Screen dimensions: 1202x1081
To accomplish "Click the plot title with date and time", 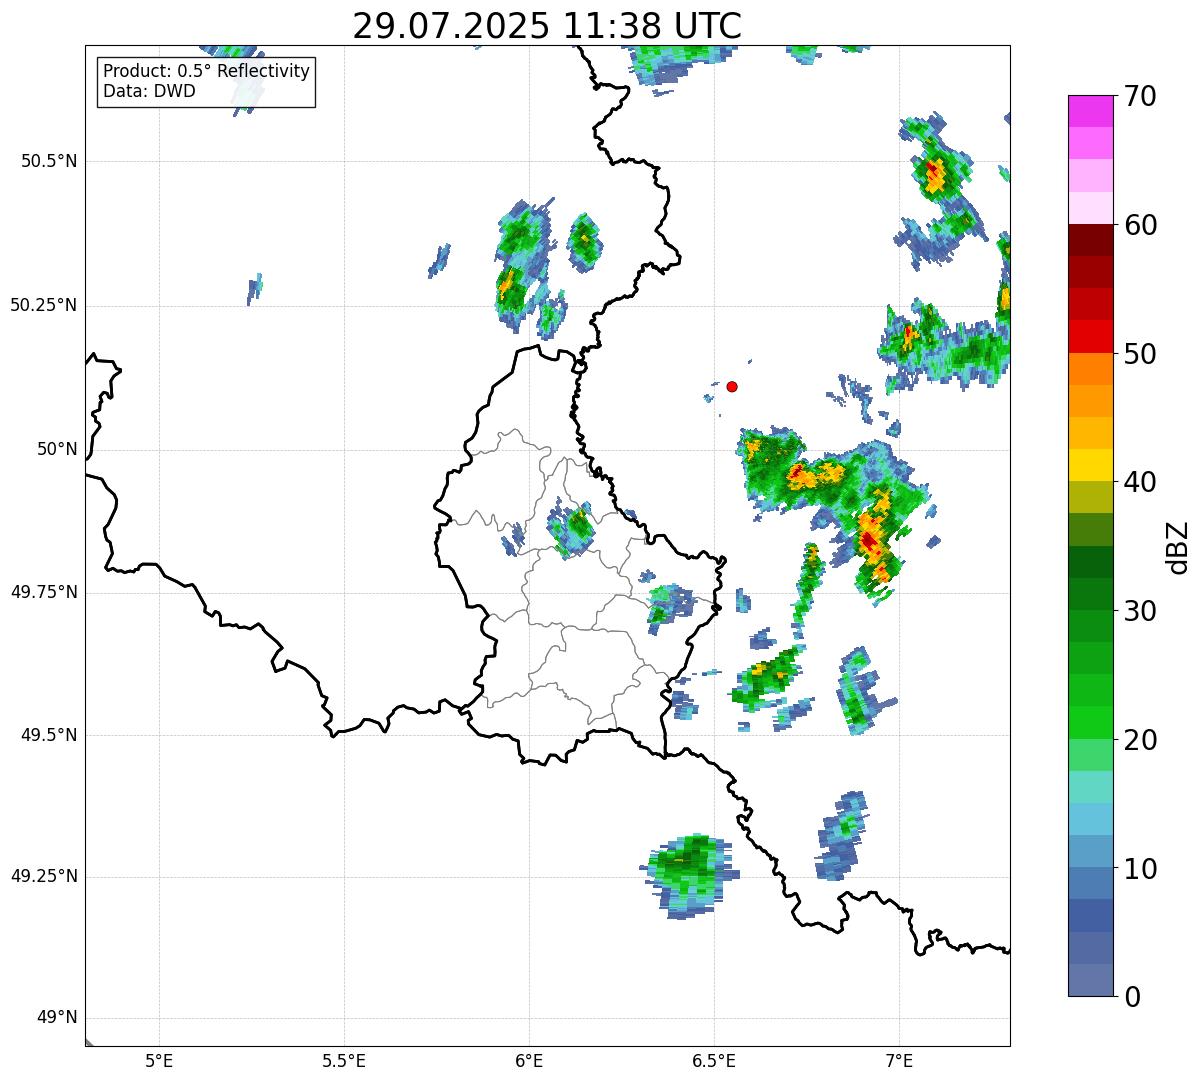I will pyautogui.click(x=547, y=26).
